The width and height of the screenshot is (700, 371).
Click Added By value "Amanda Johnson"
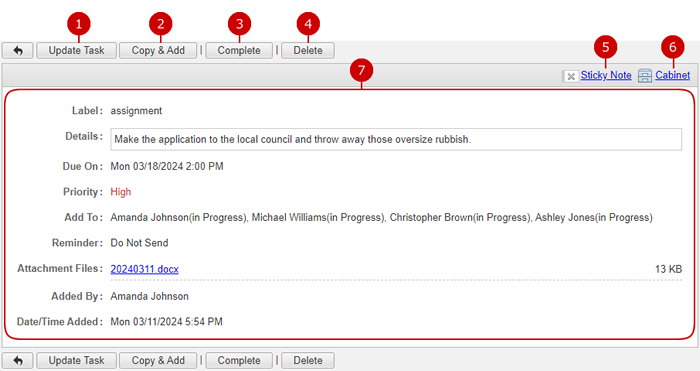[x=150, y=296]
